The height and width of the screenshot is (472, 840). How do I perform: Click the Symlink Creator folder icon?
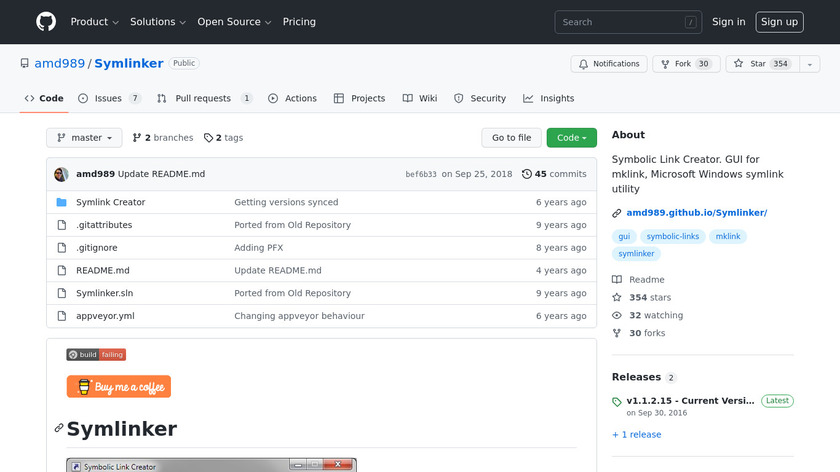tap(61, 202)
